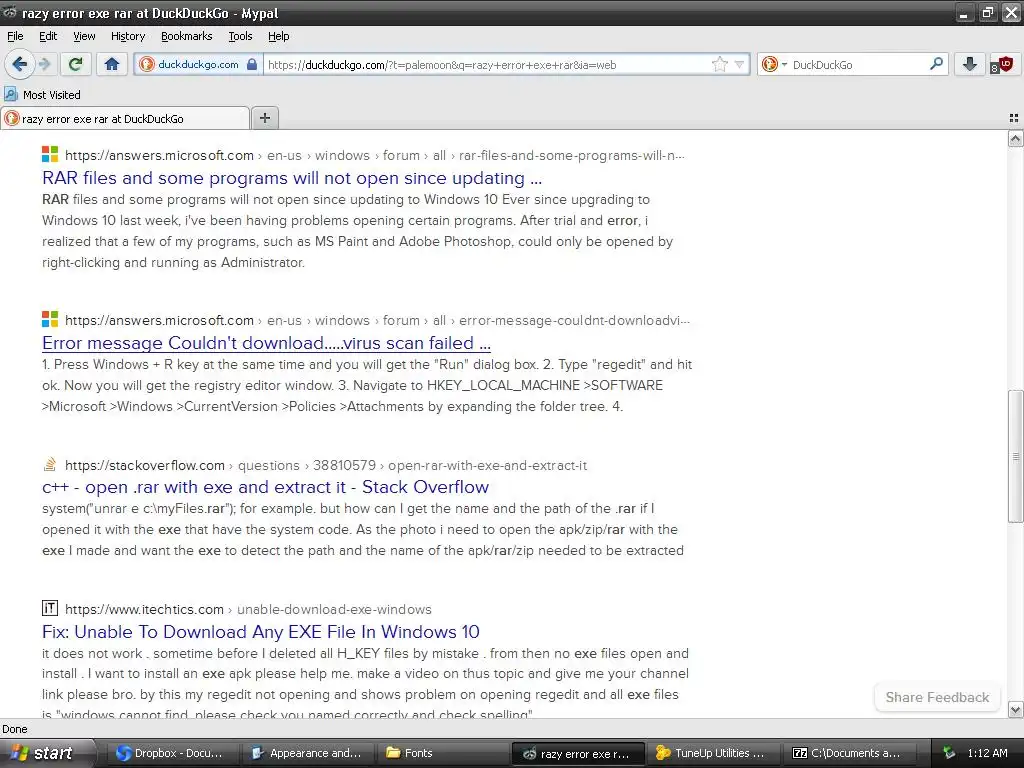
Task: Click the stackoverflow.com result URL
Action: click(x=145, y=466)
